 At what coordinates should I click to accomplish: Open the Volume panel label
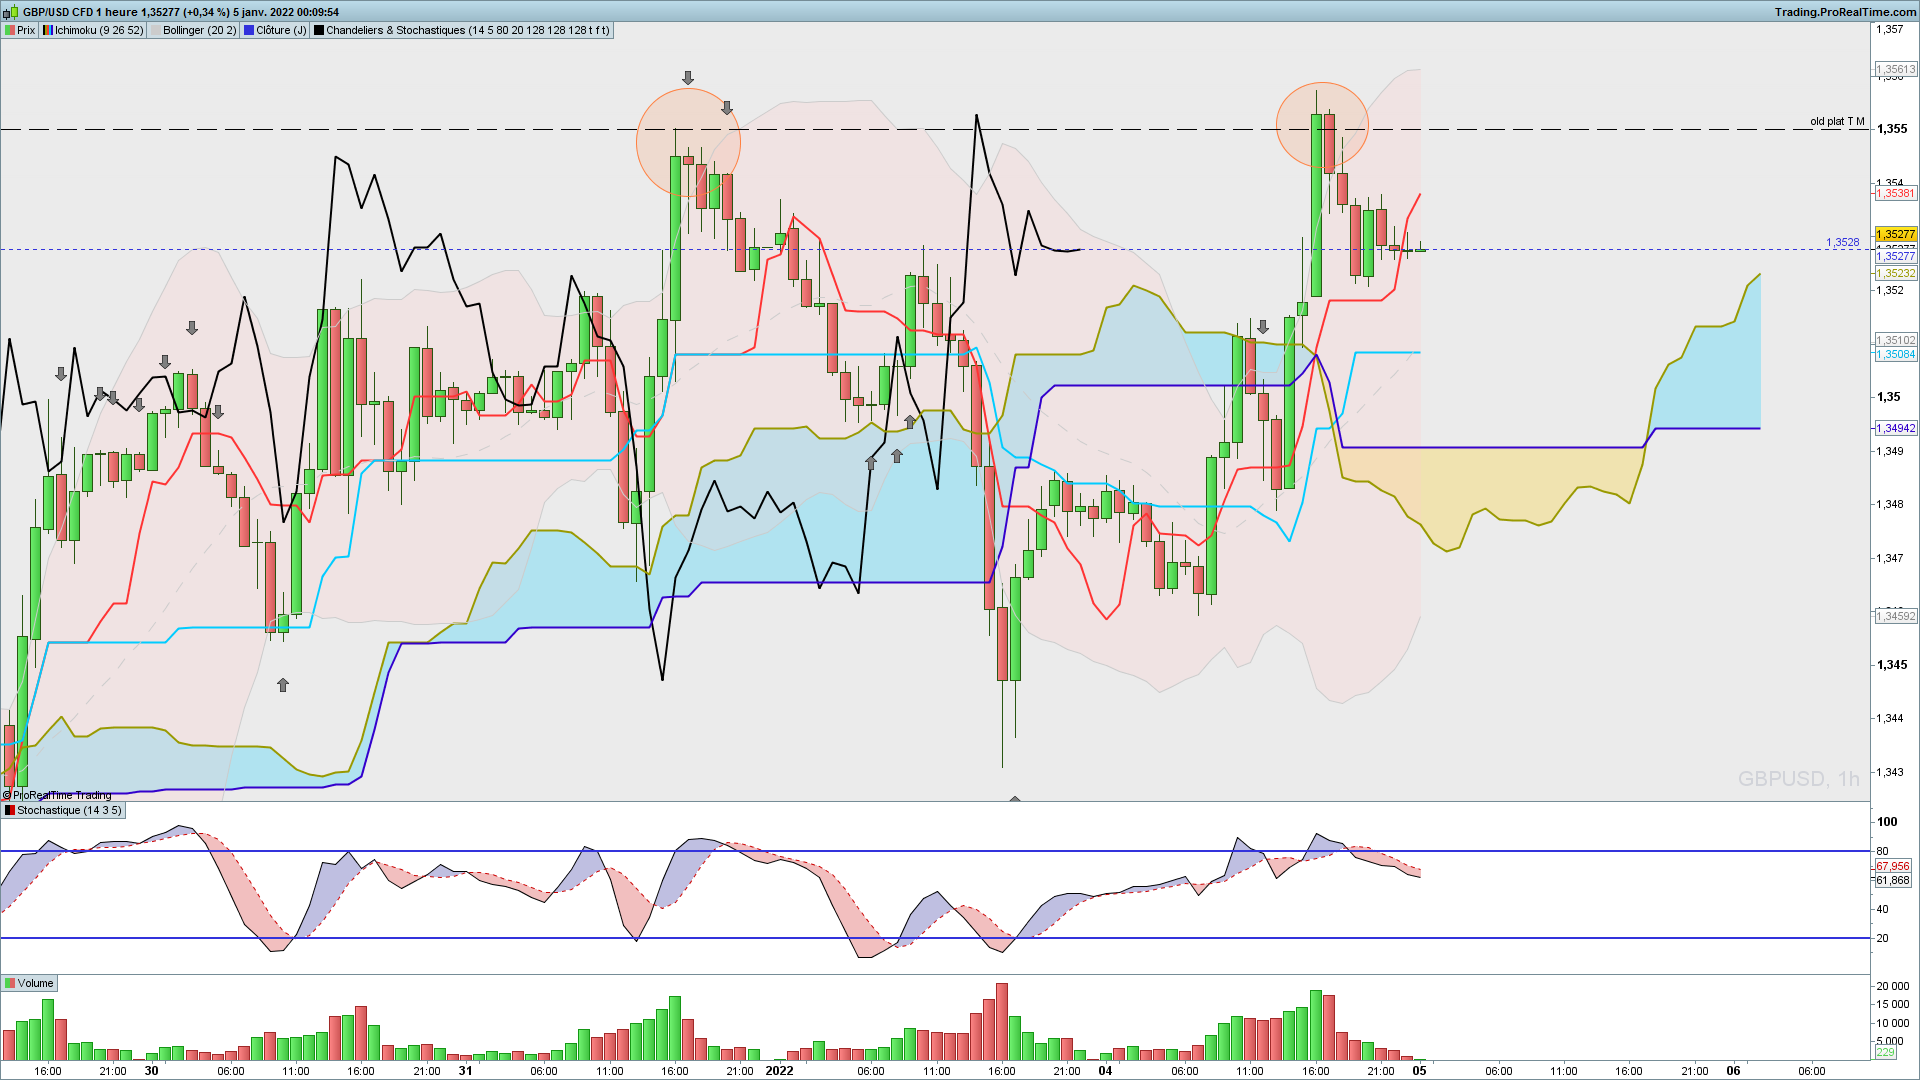(x=35, y=983)
